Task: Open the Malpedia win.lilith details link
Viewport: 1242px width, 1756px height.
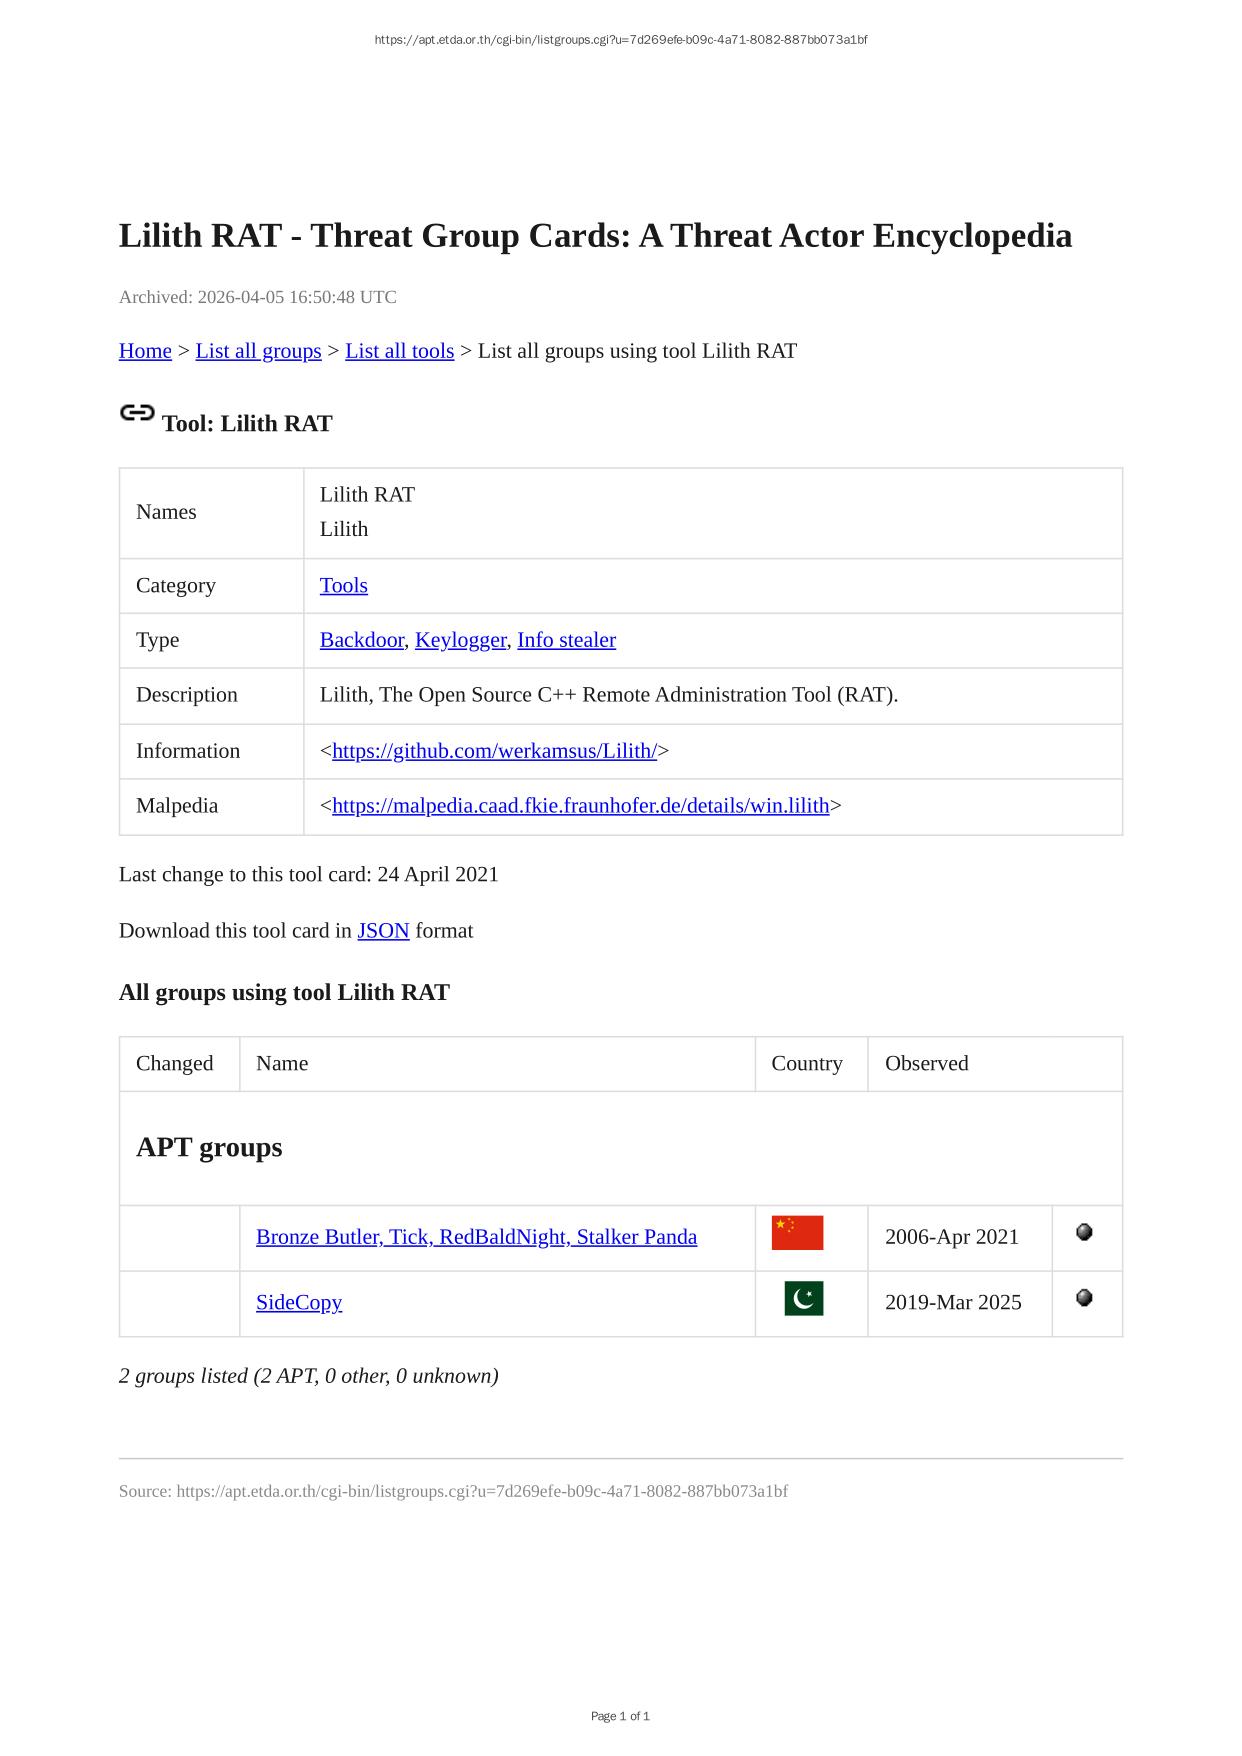Action: point(580,806)
